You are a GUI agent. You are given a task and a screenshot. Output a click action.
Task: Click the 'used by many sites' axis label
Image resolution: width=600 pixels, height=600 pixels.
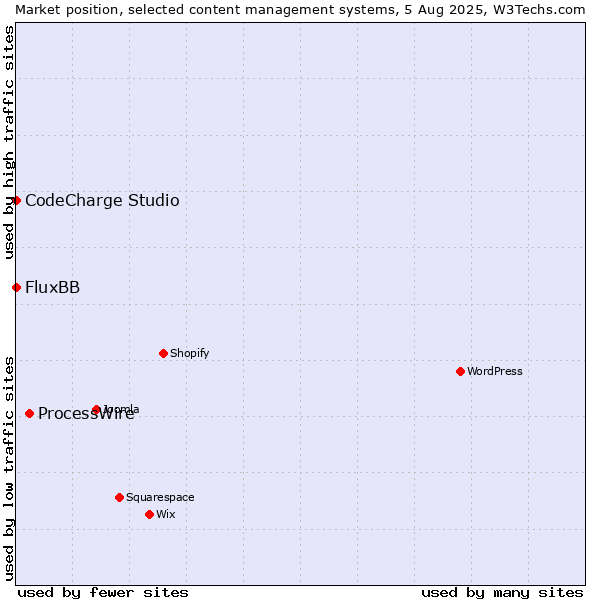(502, 593)
